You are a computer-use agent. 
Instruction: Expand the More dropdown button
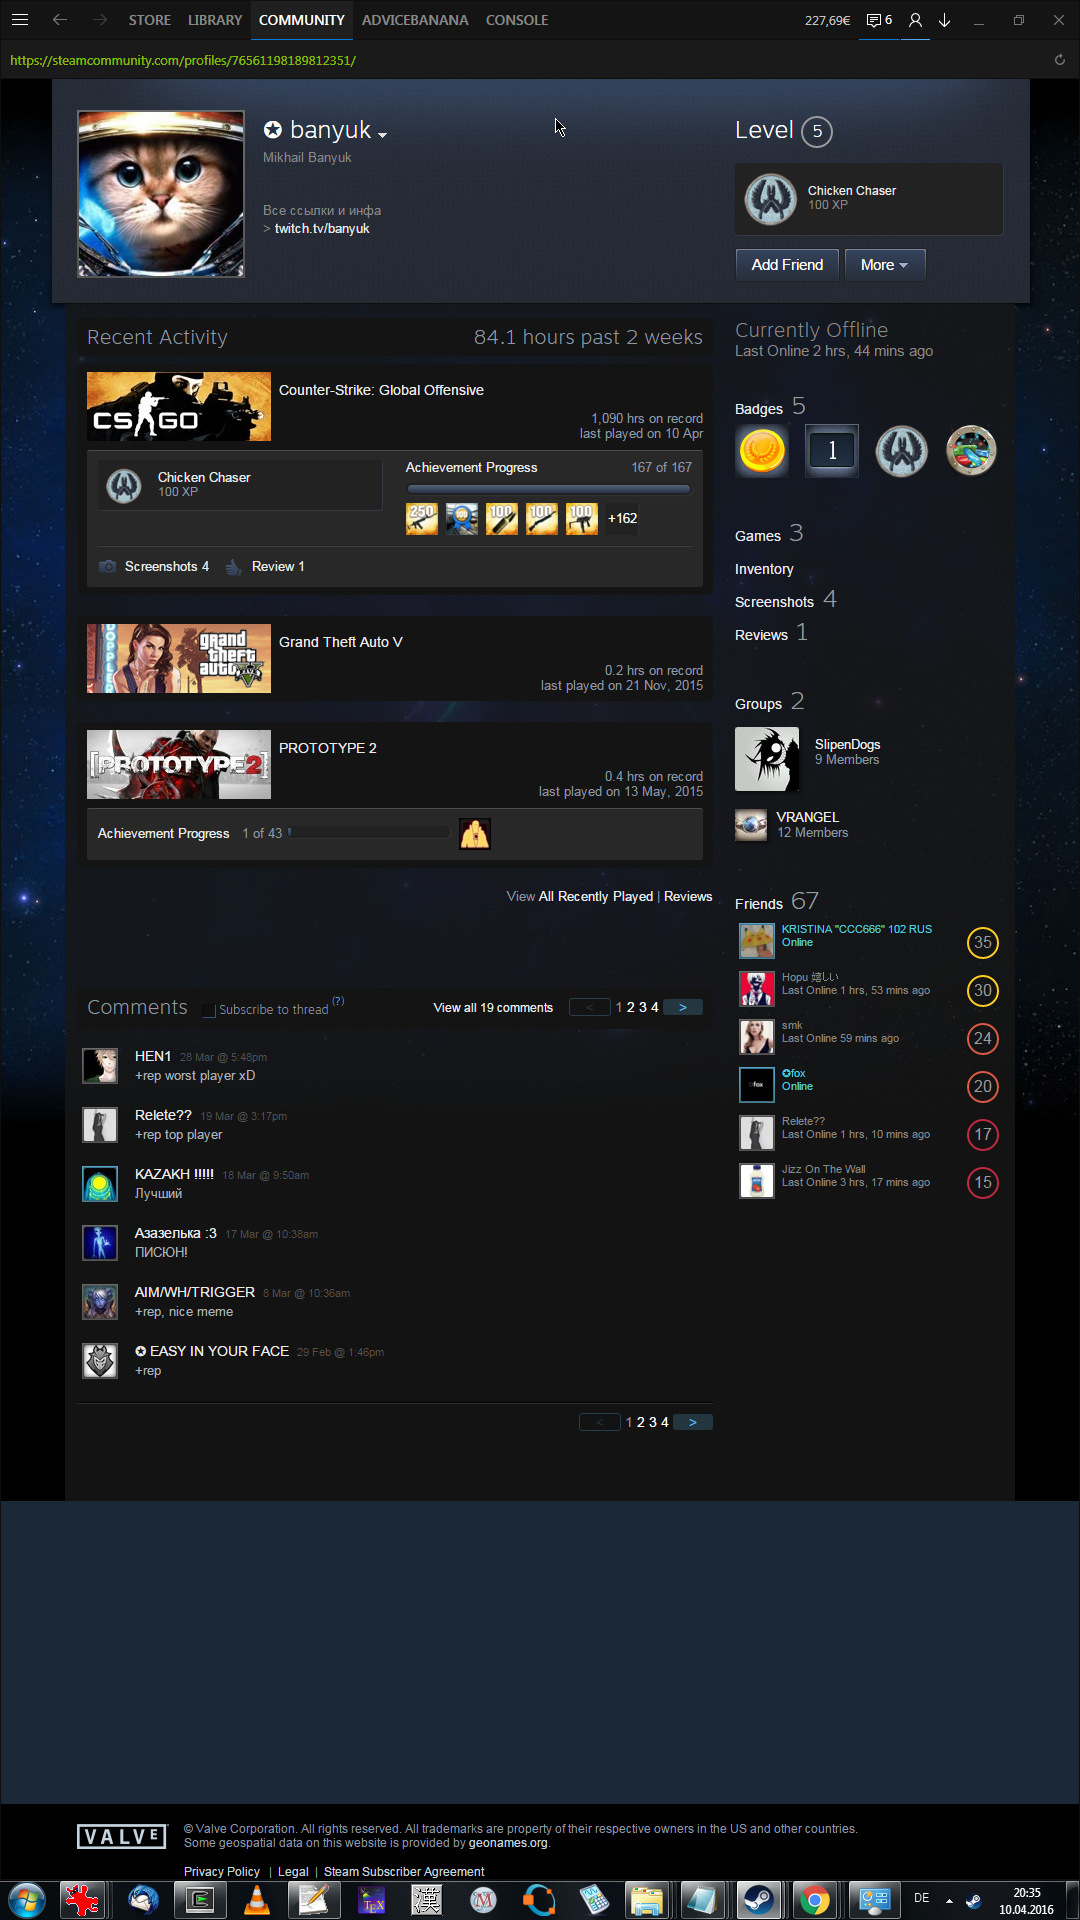point(884,265)
